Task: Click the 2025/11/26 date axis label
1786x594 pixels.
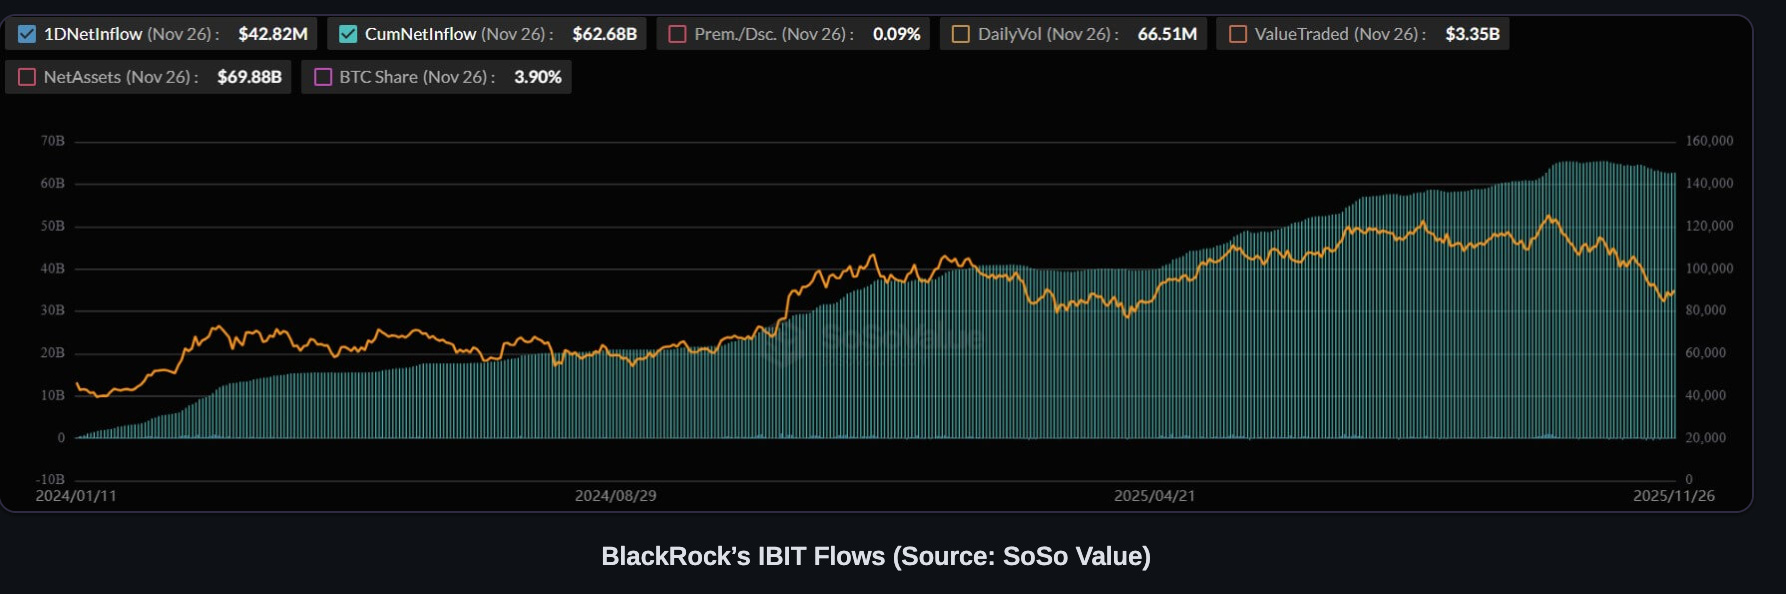Action: (1674, 496)
